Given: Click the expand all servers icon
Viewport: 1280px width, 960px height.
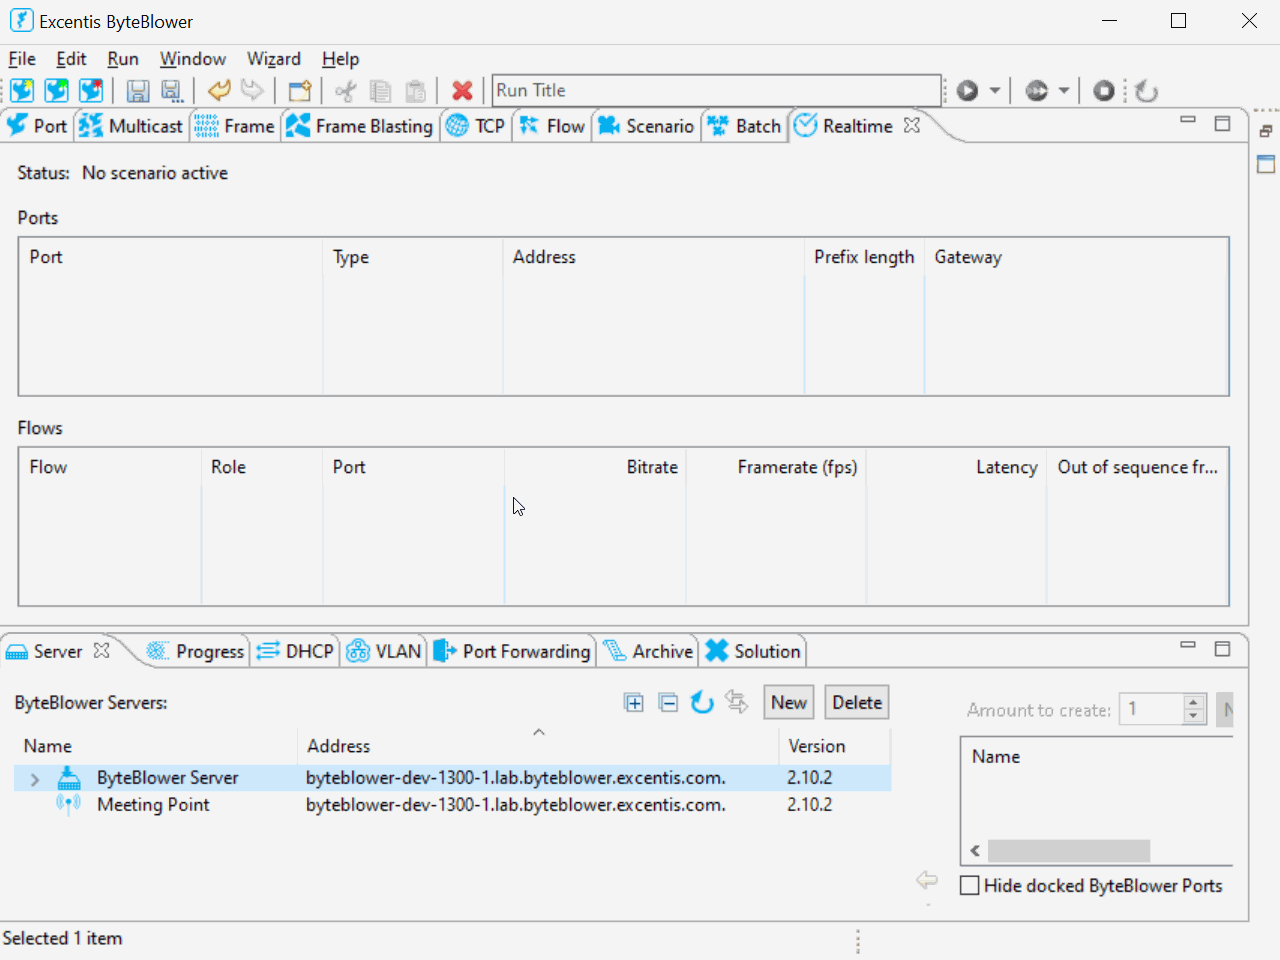Looking at the screenshot, I should (634, 703).
